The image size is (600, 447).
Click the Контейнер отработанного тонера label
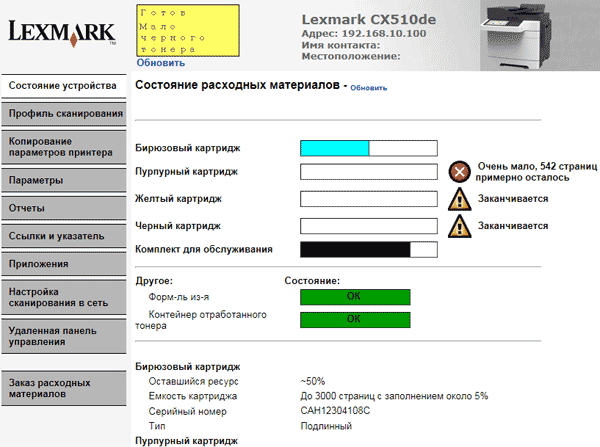pyautogui.click(x=201, y=320)
